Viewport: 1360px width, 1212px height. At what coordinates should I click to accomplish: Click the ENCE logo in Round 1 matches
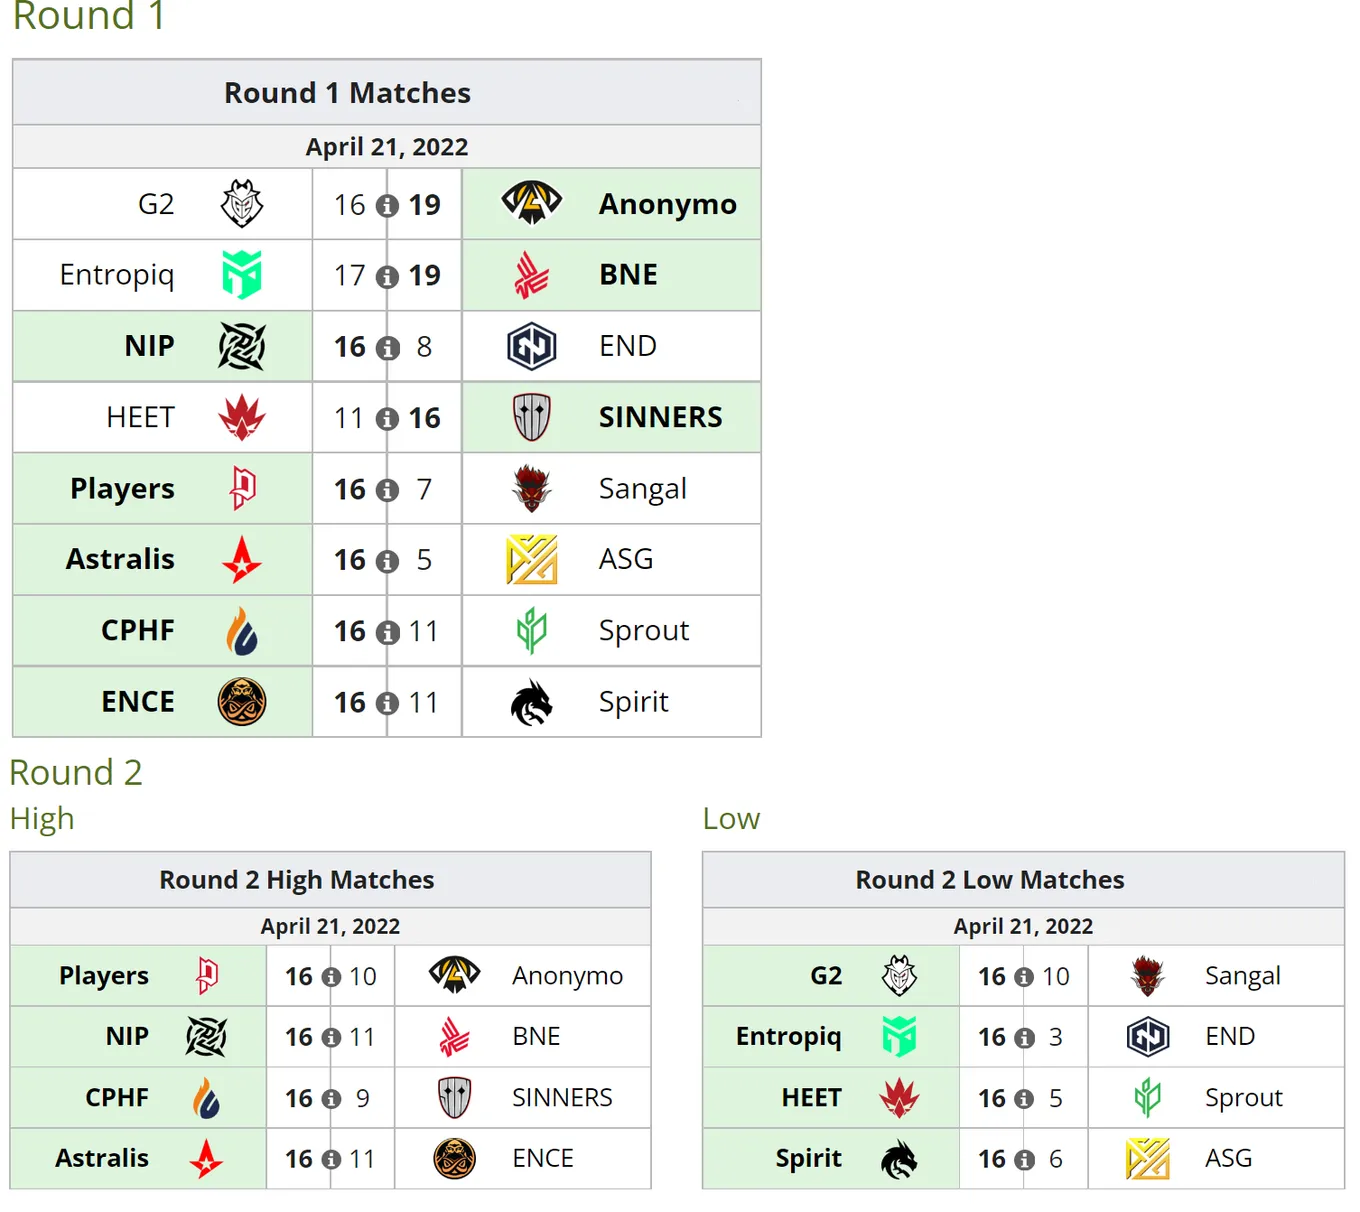[x=242, y=702]
